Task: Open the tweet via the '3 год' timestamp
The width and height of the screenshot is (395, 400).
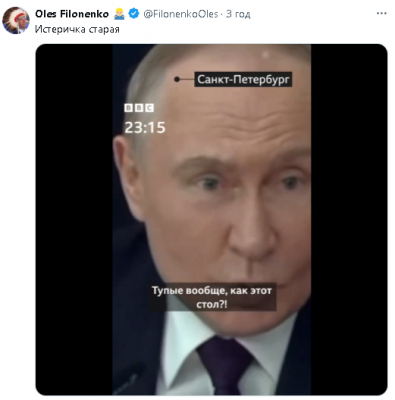Action: (238, 14)
